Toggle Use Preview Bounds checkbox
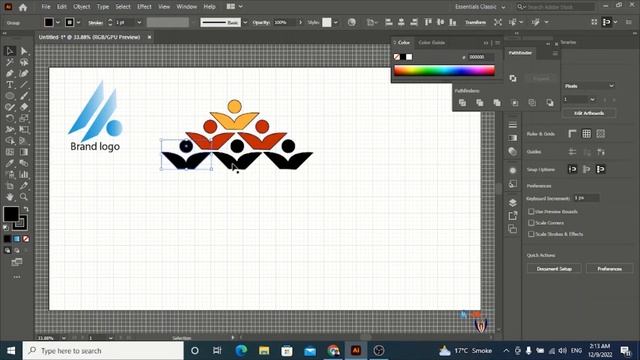The image size is (640, 360). click(x=531, y=211)
